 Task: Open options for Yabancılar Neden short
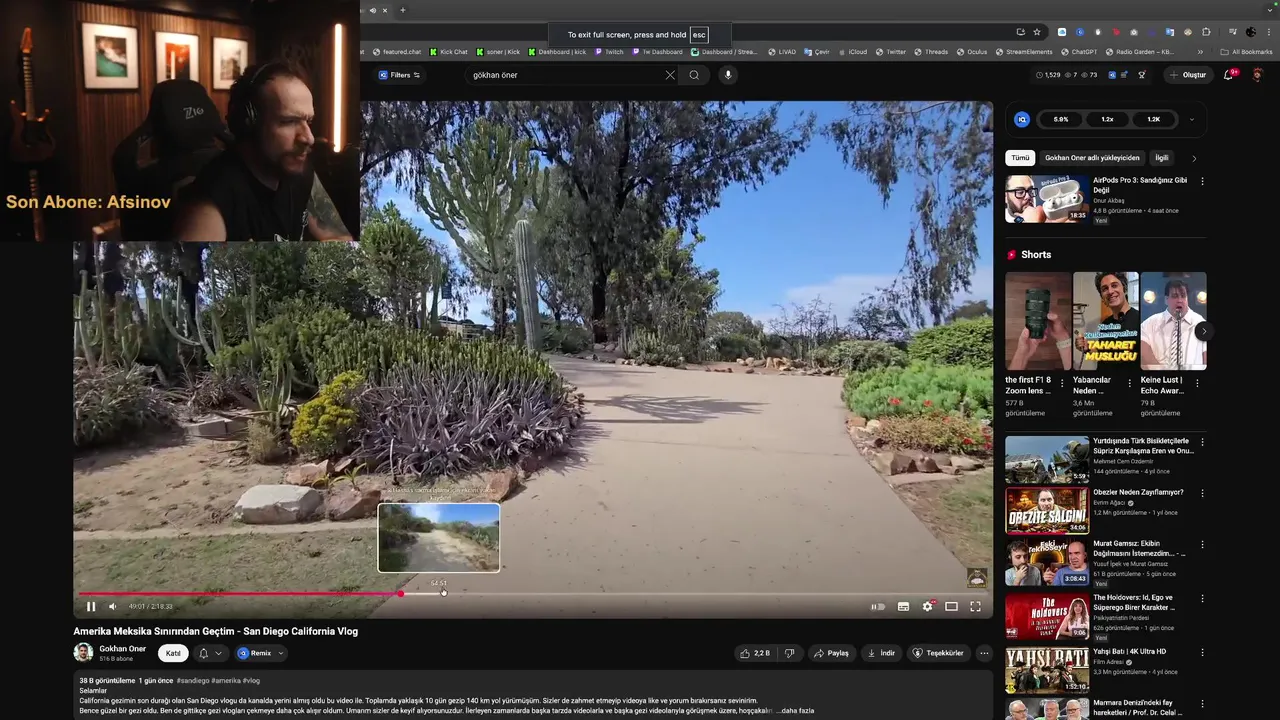pos(1130,382)
